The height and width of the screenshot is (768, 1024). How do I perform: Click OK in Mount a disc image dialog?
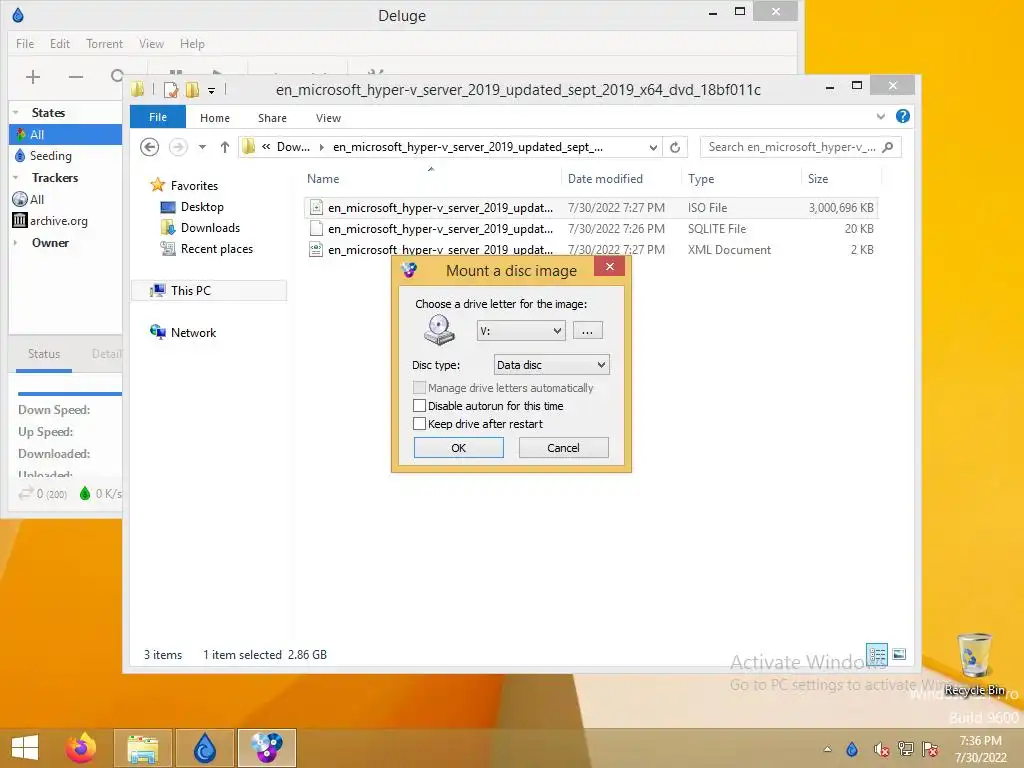pyautogui.click(x=458, y=448)
